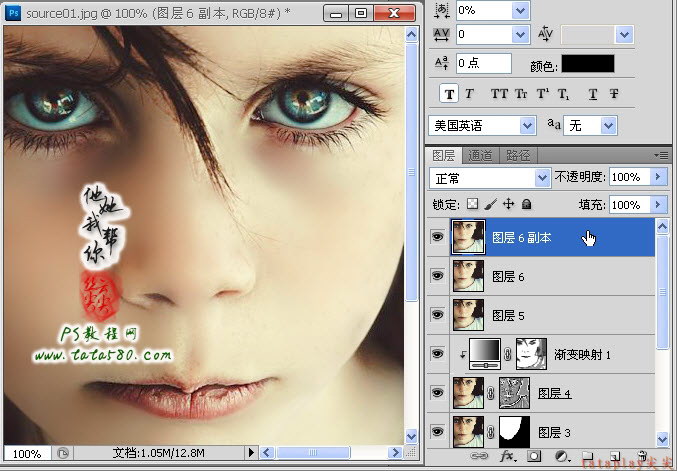Click the add layer style fx icon
This screenshot has height=471, width=677.
click(x=507, y=456)
